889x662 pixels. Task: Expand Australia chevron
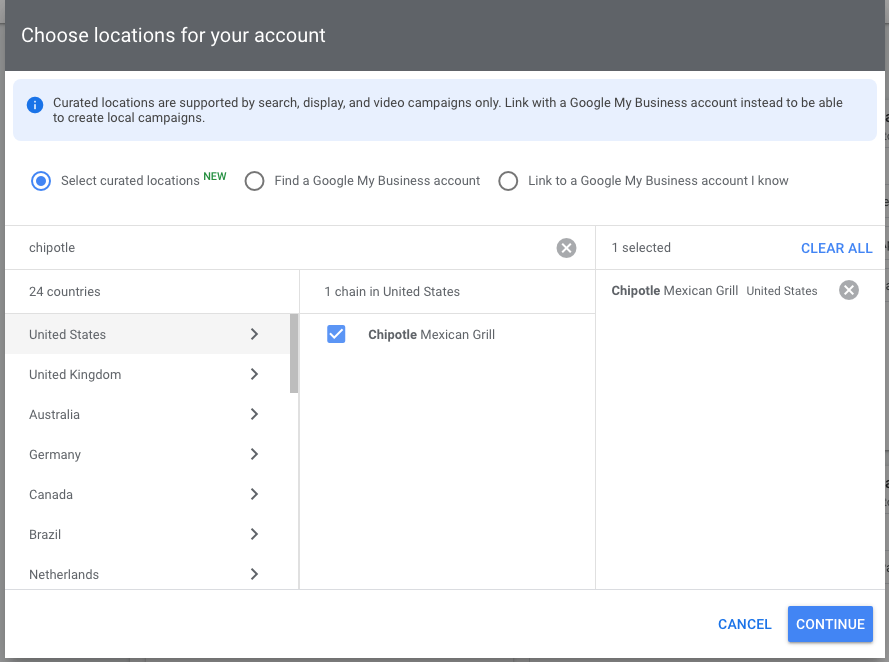coord(254,414)
